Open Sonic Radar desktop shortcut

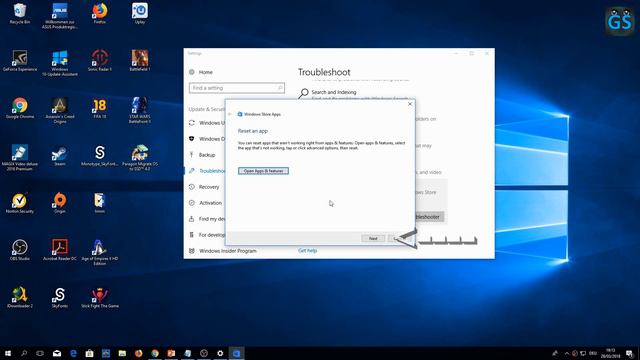pos(100,61)
